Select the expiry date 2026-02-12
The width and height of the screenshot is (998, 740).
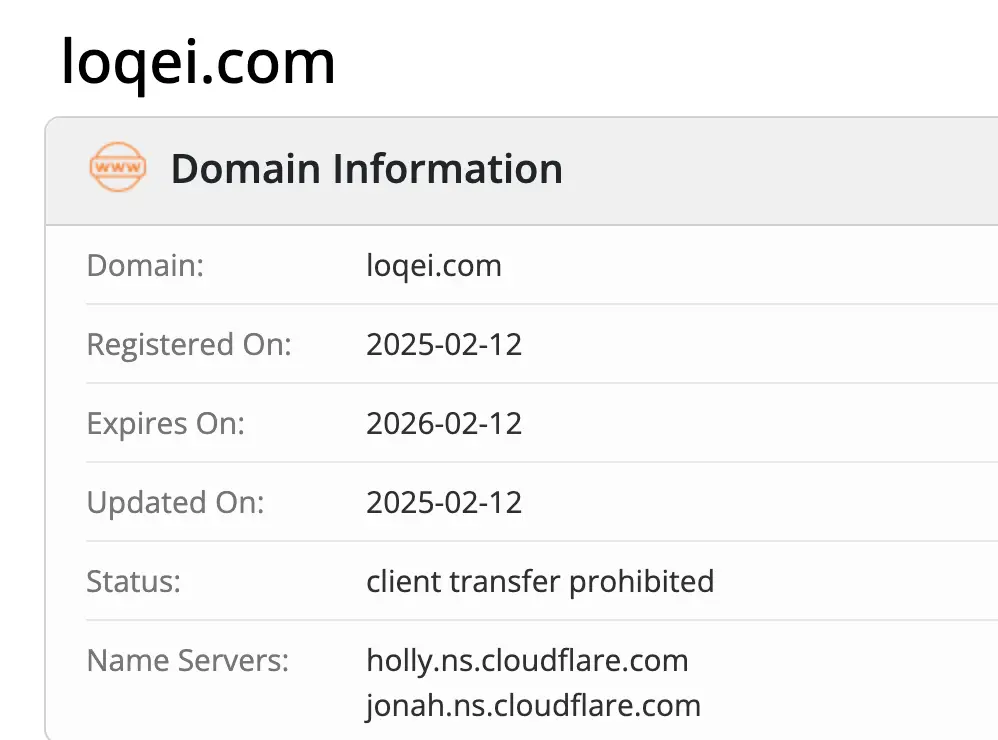(444, 424)
